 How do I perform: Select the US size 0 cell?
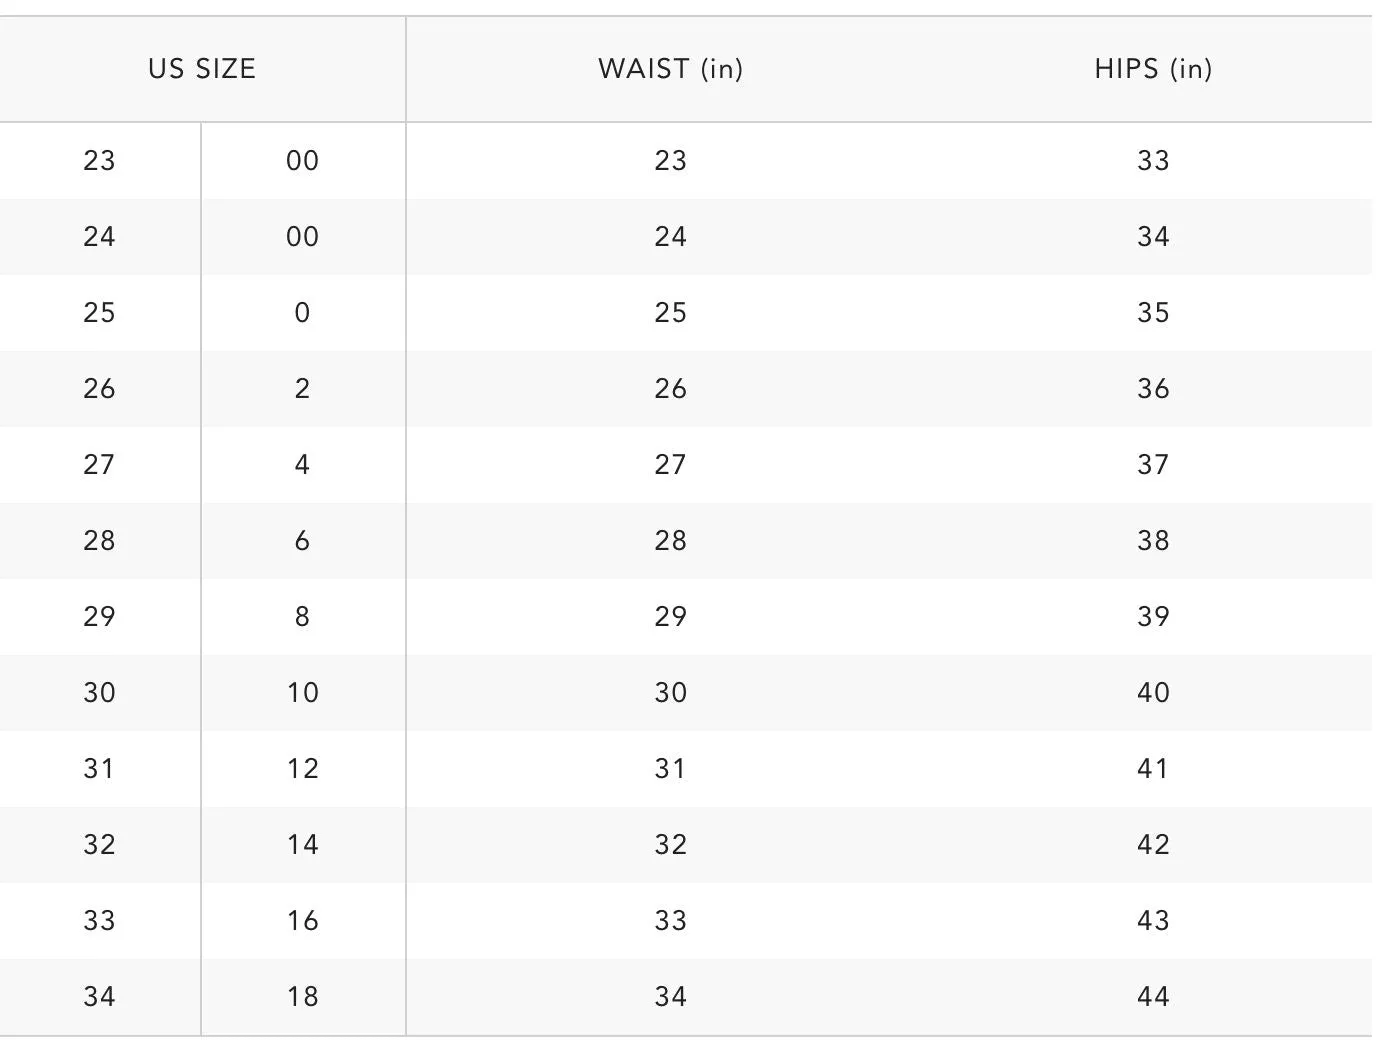(x=302, y=313)
